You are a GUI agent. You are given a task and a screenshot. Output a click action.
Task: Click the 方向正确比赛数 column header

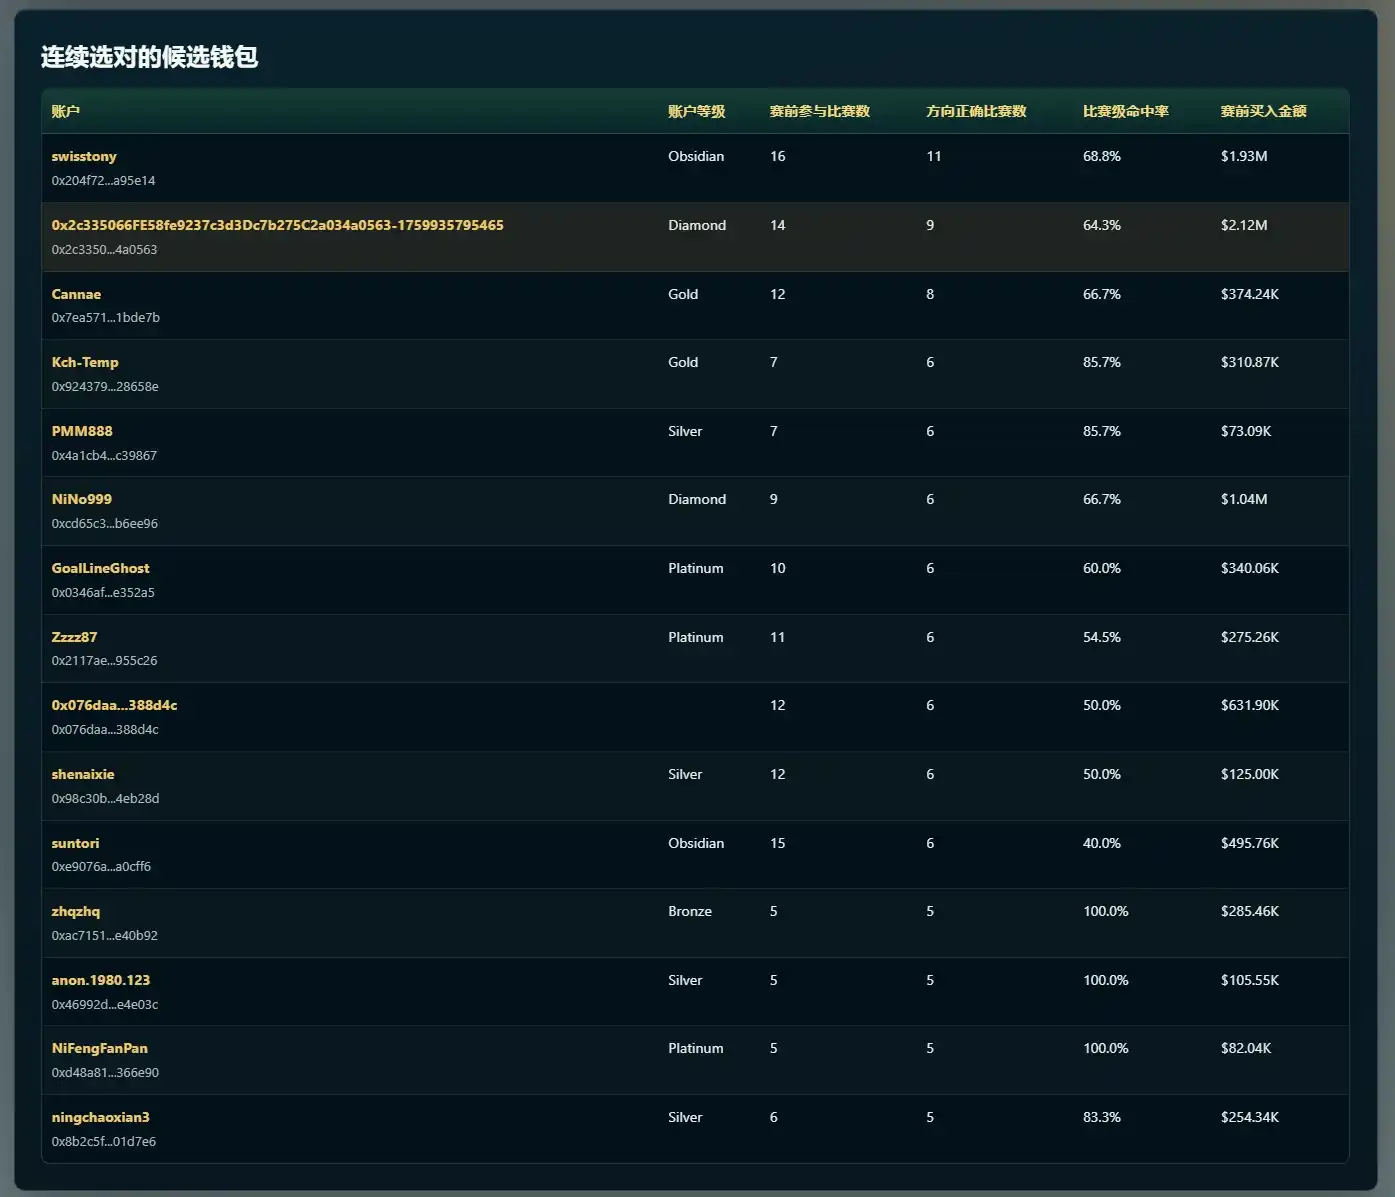click(x=976, y=111)
